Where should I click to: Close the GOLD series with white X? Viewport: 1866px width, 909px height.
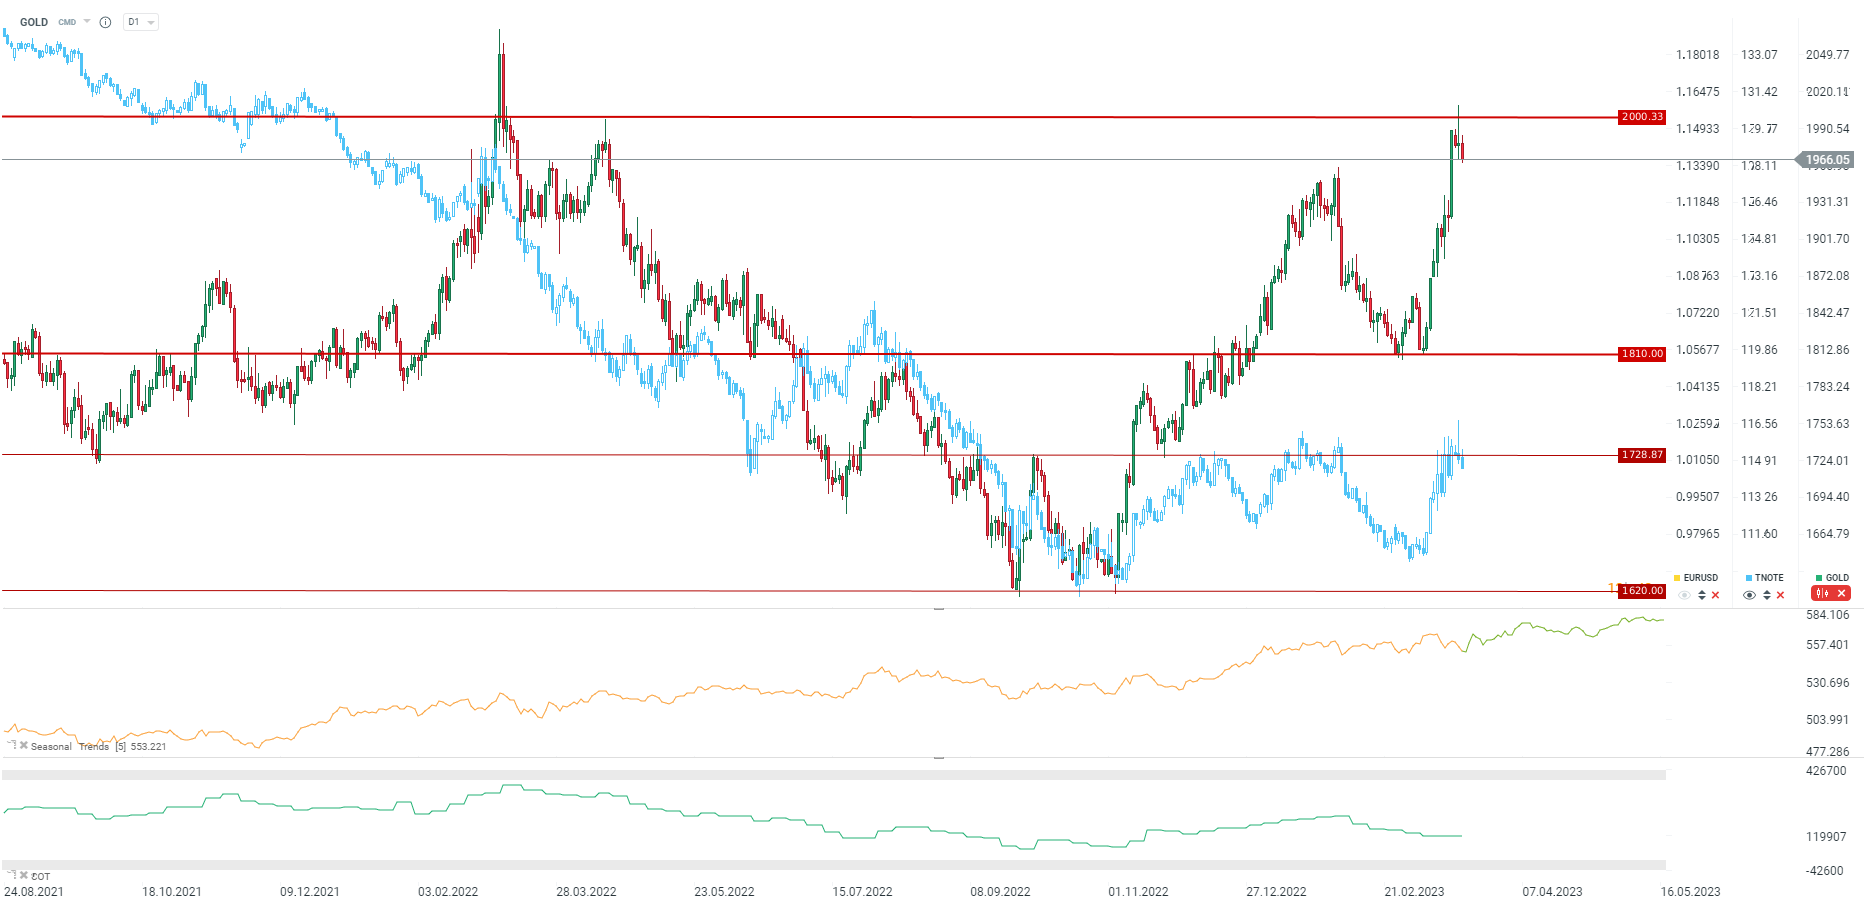[1841, 594]
